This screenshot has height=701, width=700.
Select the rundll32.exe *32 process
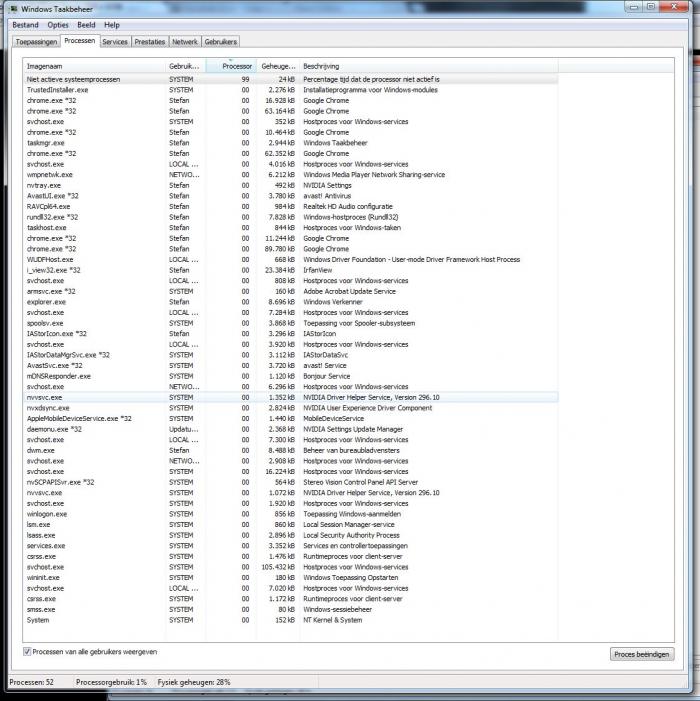tap(291, 217)
